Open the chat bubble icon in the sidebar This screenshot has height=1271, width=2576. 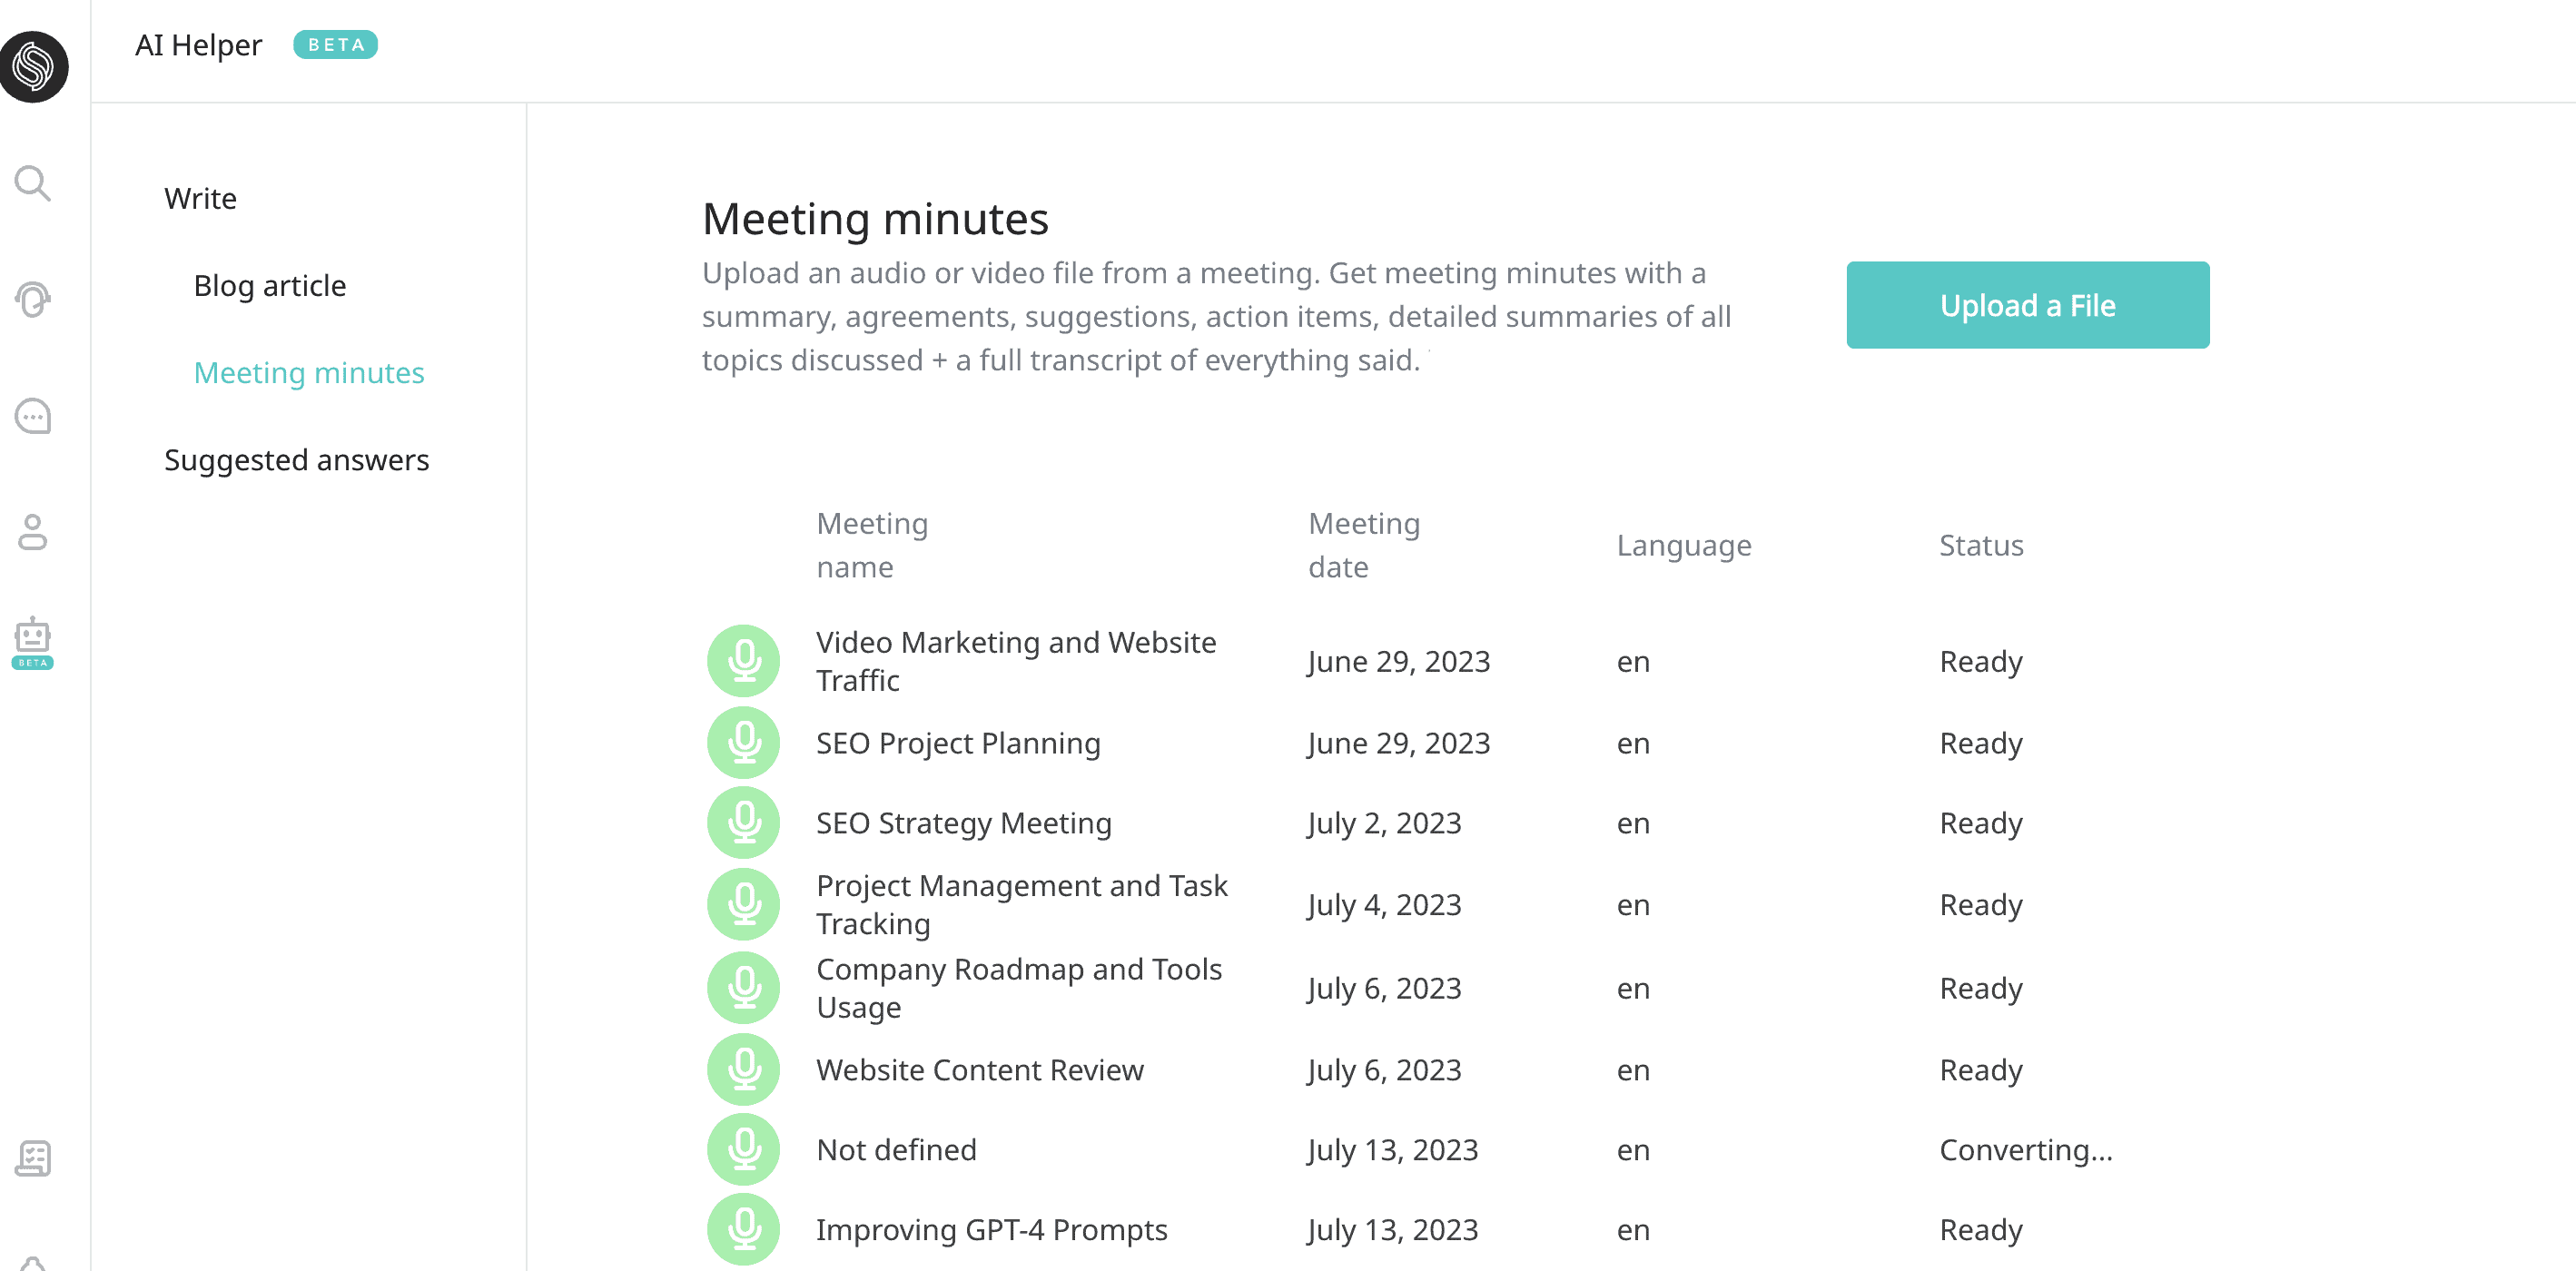(x=33, y=416)
